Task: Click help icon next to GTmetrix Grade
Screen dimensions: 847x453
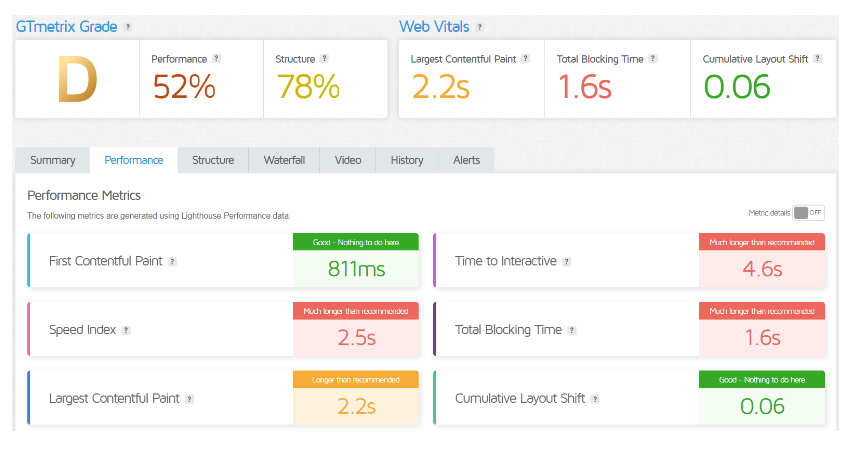Action: (x=127, y=27)
